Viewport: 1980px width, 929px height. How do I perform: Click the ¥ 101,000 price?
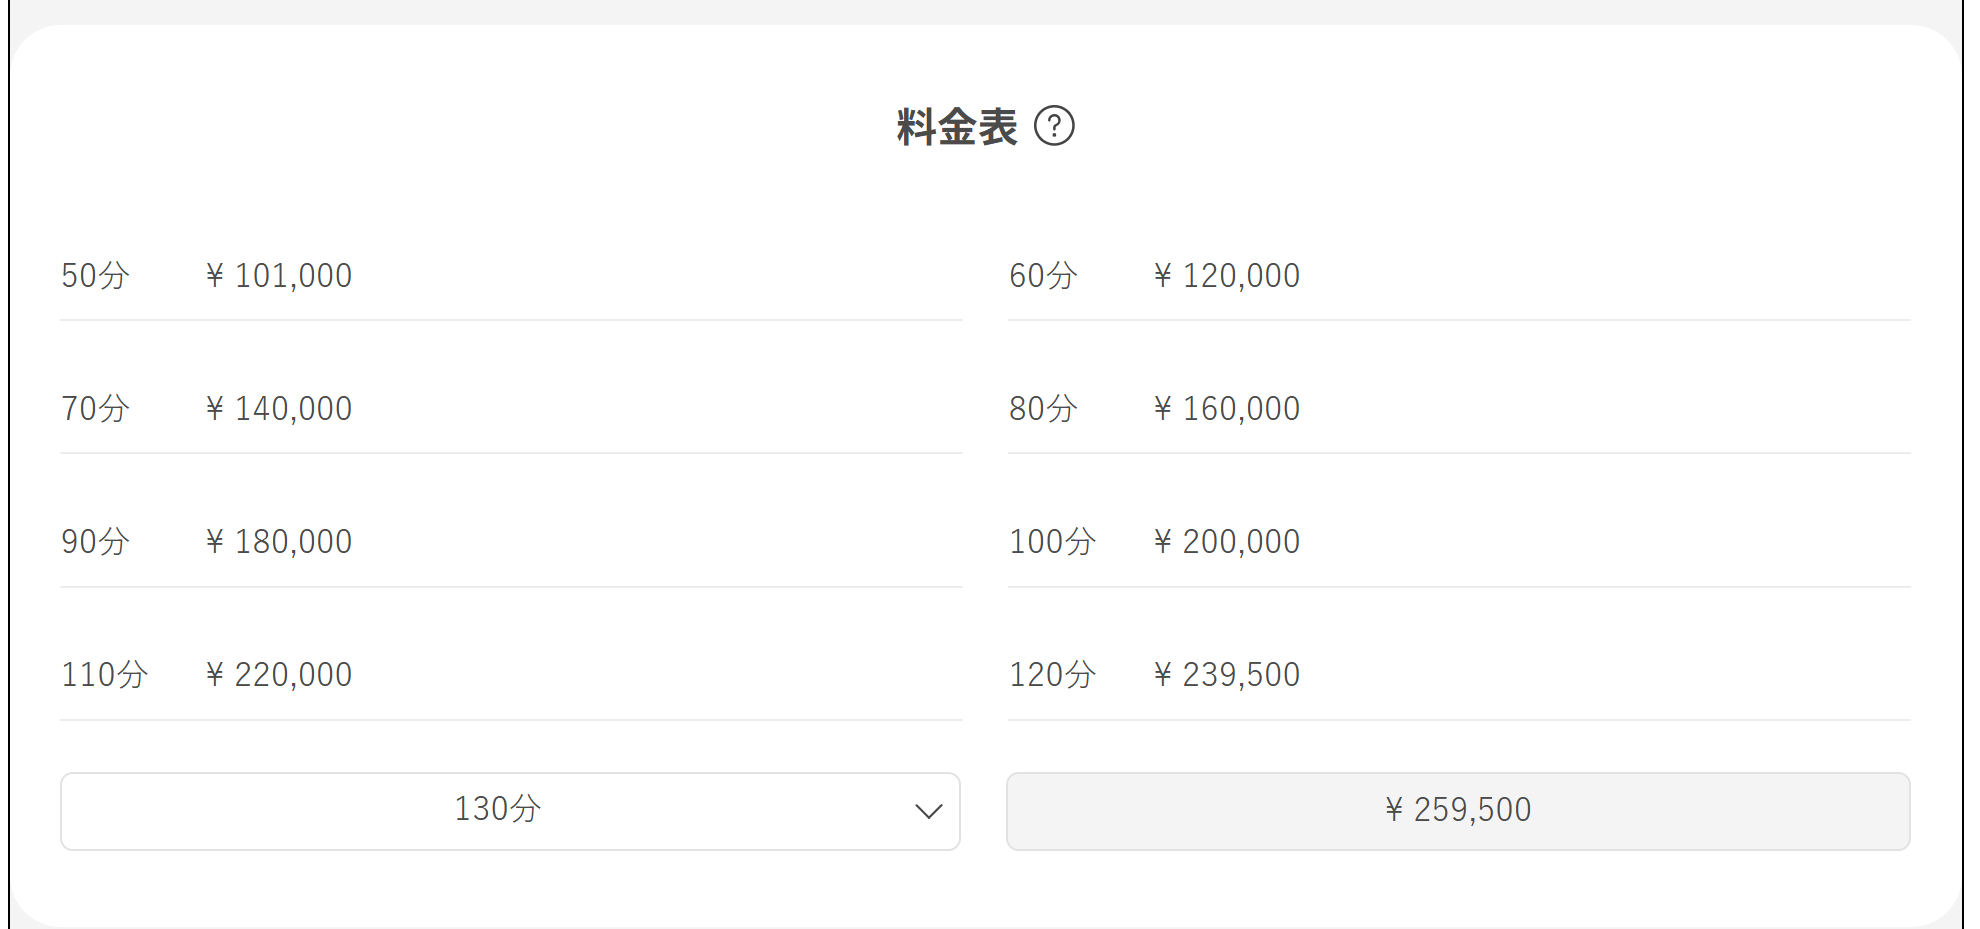click(x=279, y=276)
